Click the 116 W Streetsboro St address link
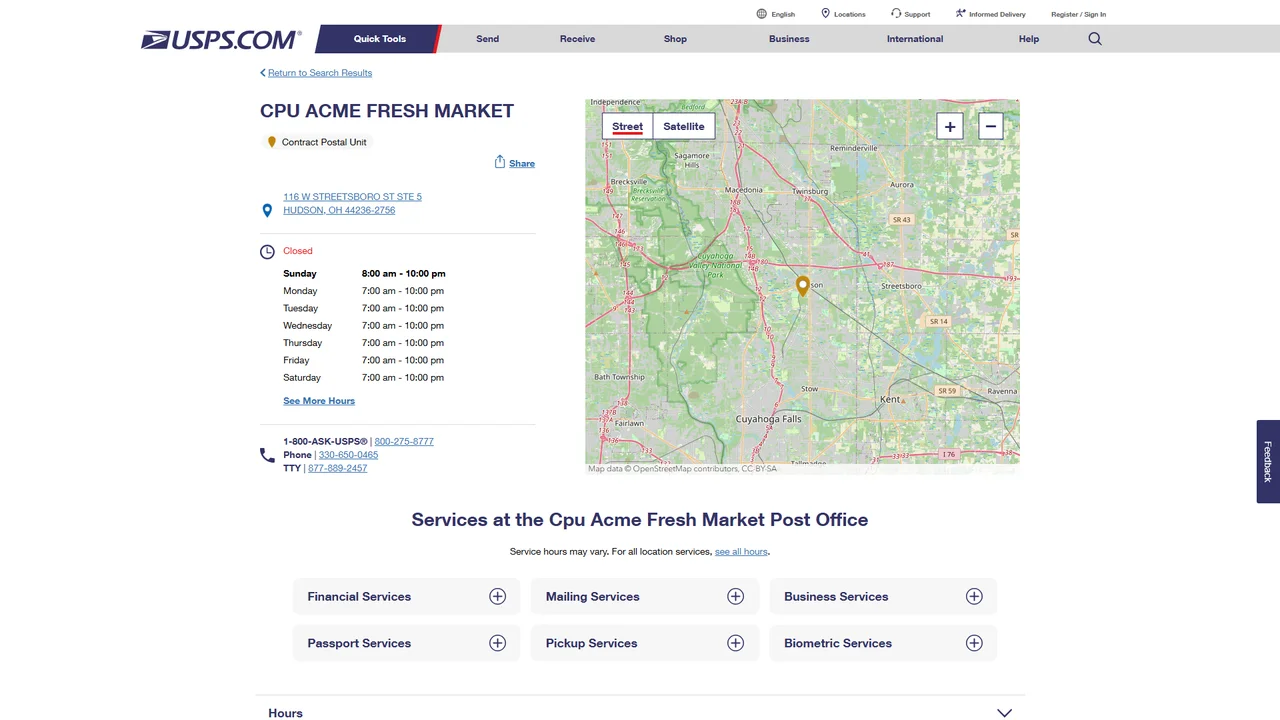Screen dimensions: 1280x720 tap(352, 204)
